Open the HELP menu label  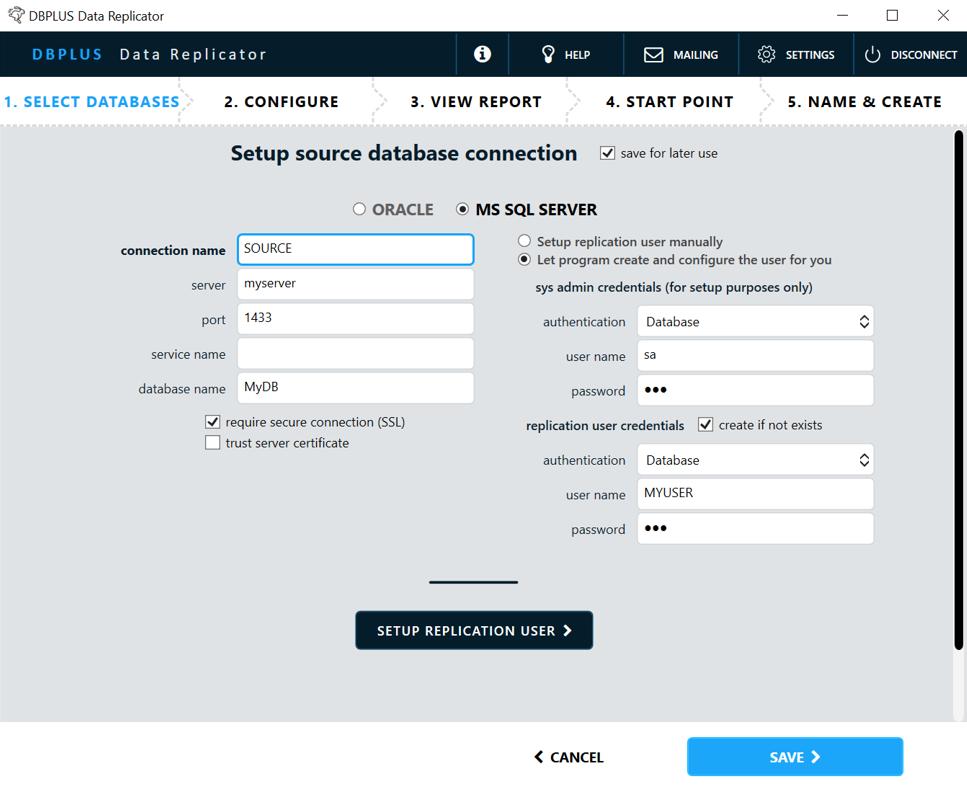click(x=577, y=55)
